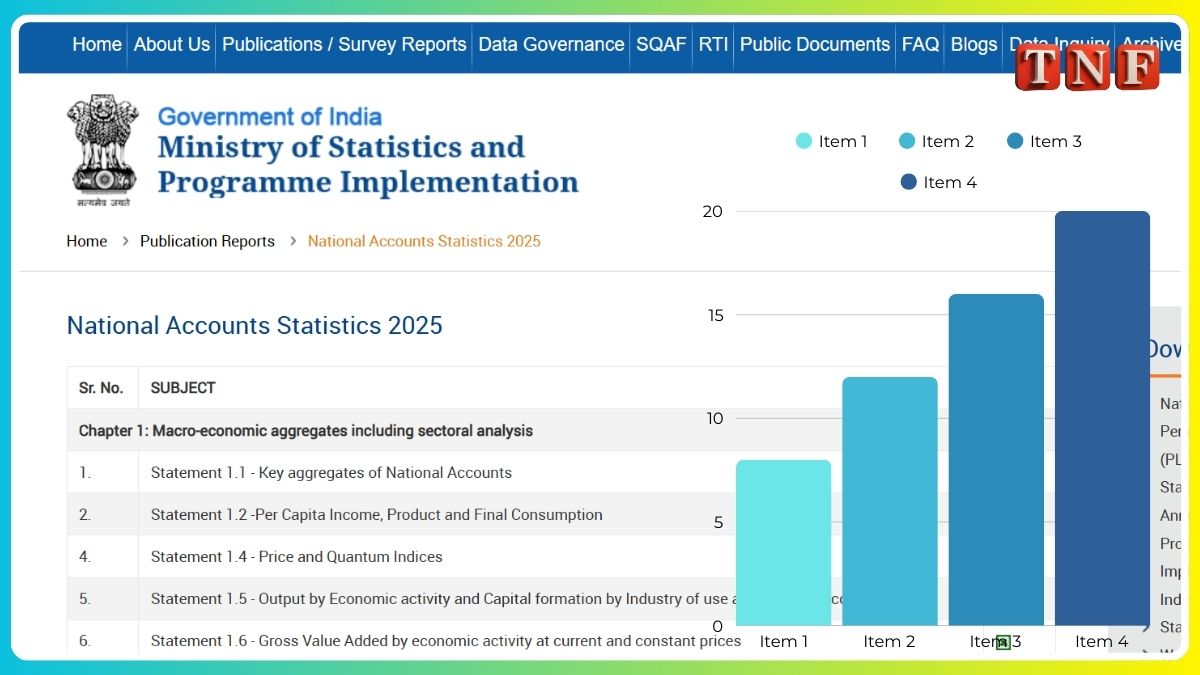Click the Item 1 legend color dot
1200x675 pixels.
804,141
